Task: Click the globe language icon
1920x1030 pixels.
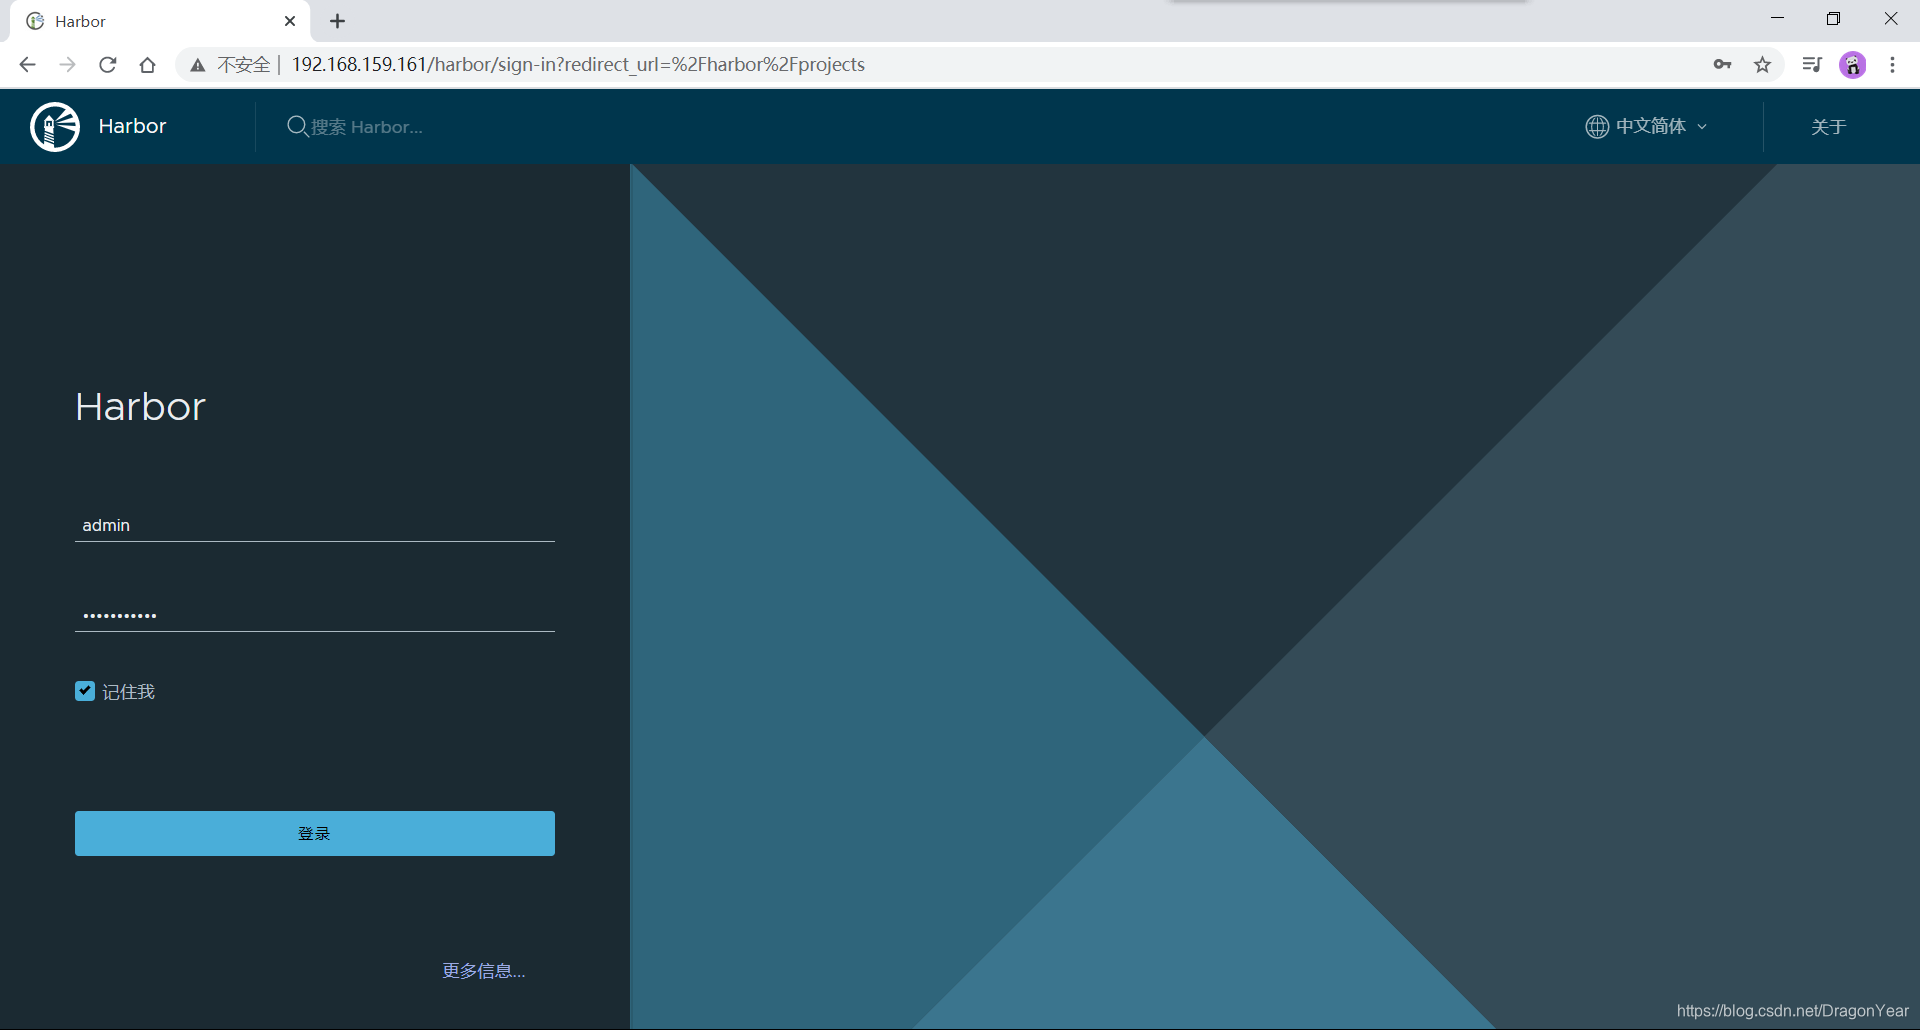Action: coord(1597,126)
